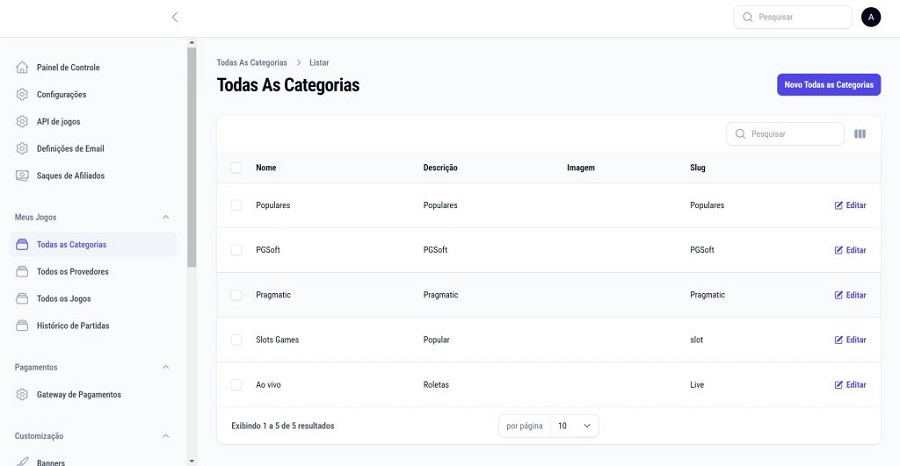Click the Painel de Controle home icon
Image resolution: width=900 pixels, height=466 pixels.
click(x=22, y=68)
